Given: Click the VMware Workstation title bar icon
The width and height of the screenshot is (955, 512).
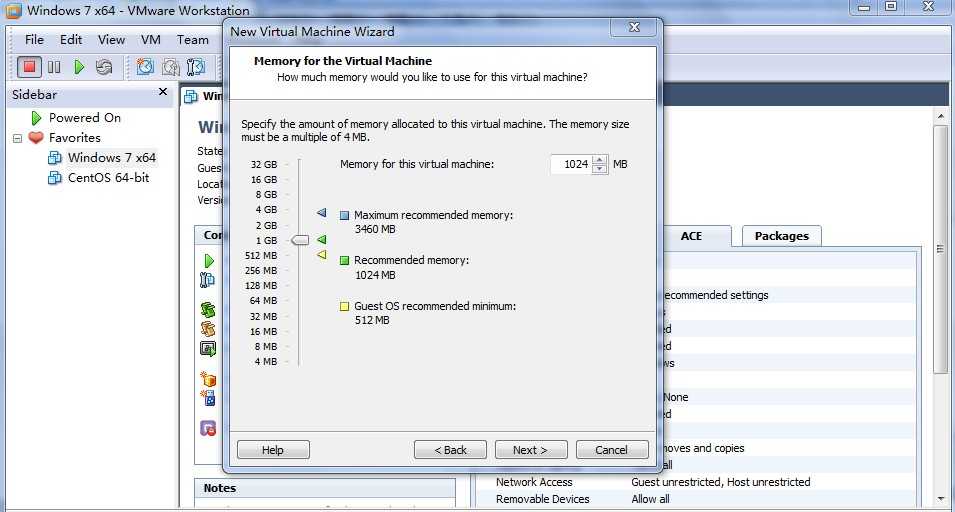Looking at the screenshot, I should click(x=13, y=10).
